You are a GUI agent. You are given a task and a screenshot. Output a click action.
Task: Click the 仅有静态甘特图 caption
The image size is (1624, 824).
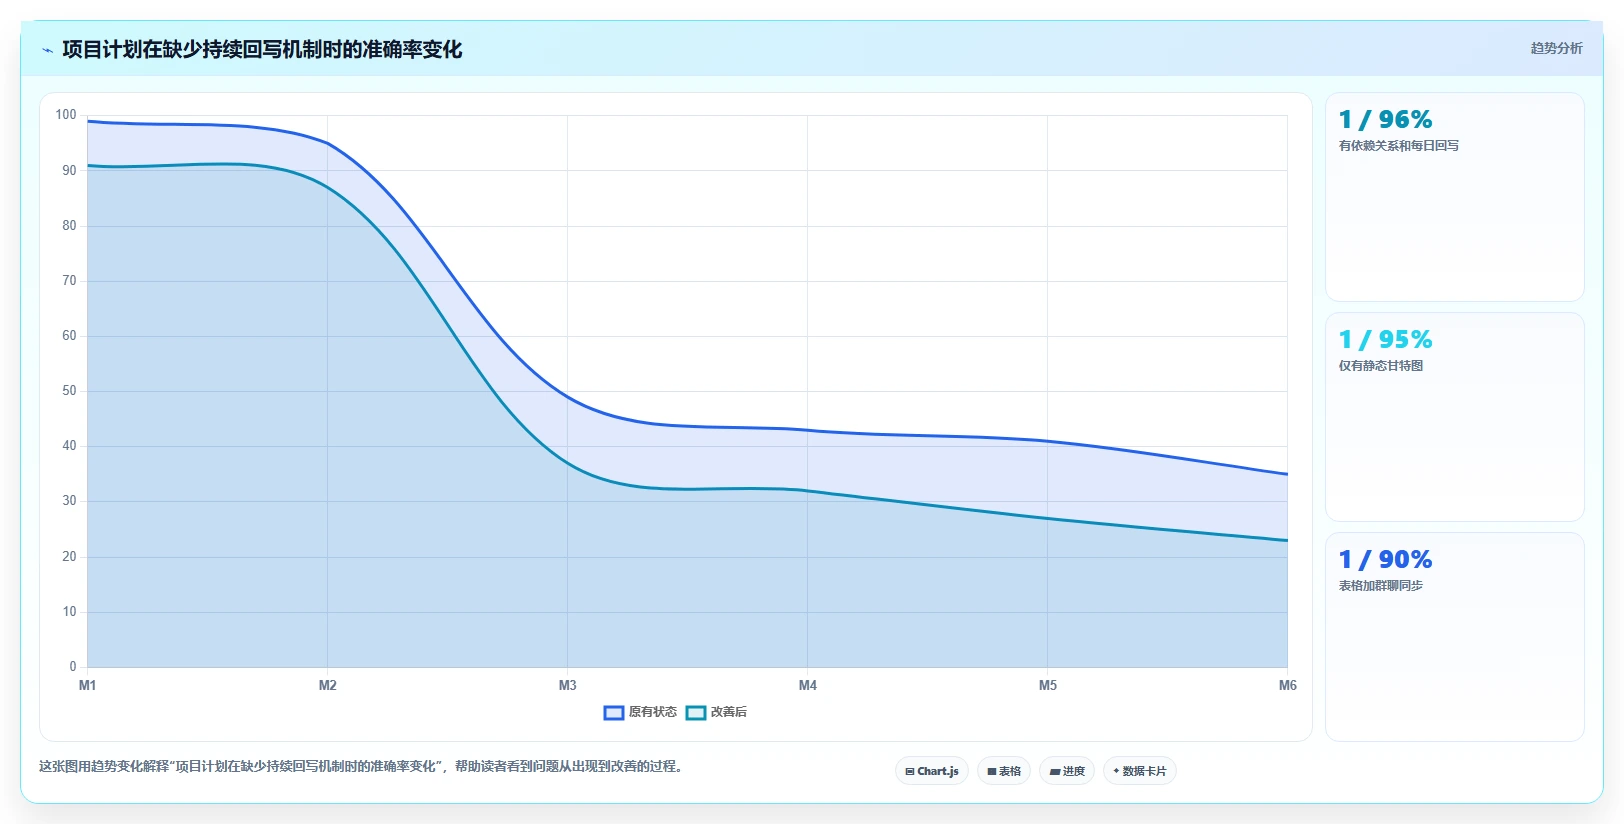1381,366
